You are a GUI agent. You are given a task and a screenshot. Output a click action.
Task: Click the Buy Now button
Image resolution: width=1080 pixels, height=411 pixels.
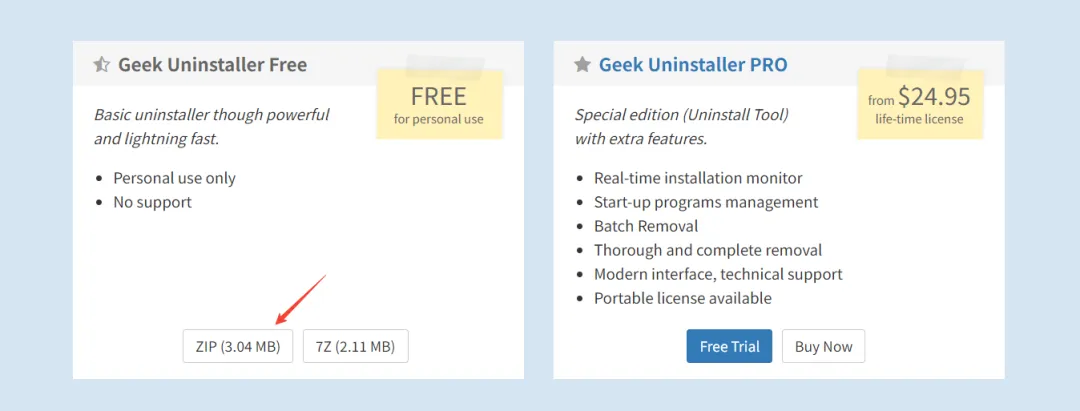pyautogui.click(x=823, y=346)
